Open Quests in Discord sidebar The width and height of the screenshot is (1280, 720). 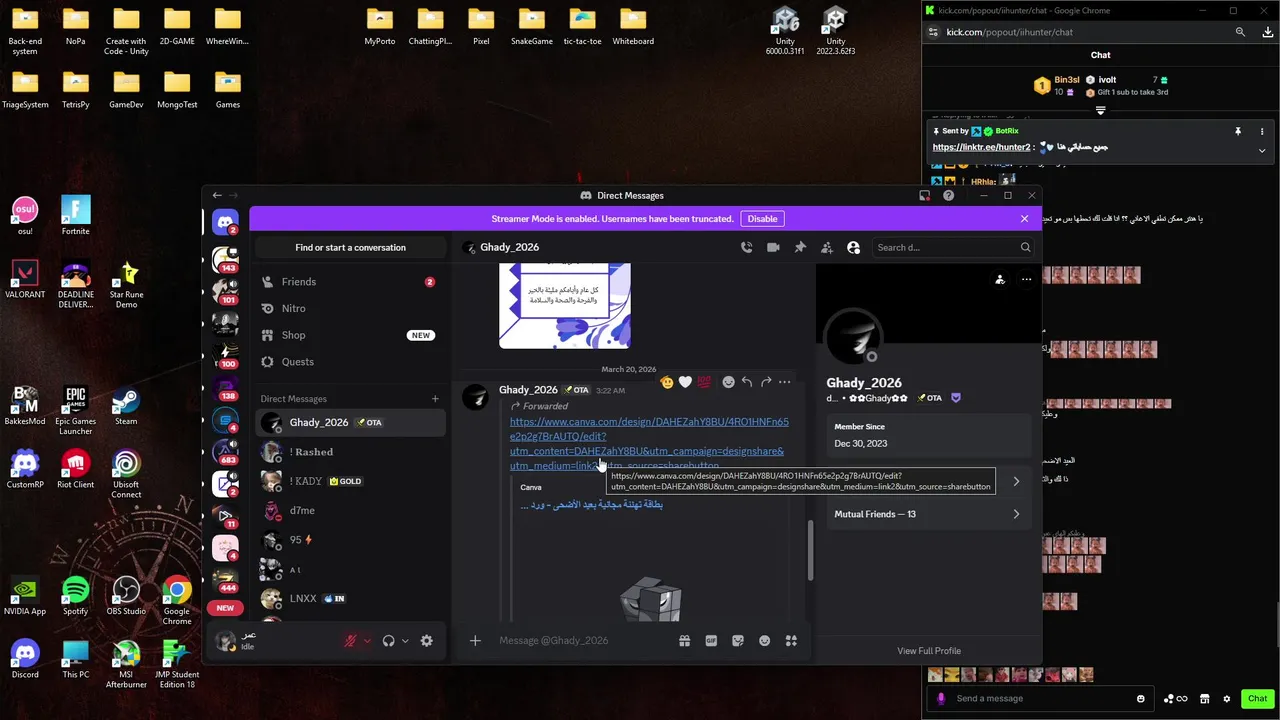tap(350, 362)
